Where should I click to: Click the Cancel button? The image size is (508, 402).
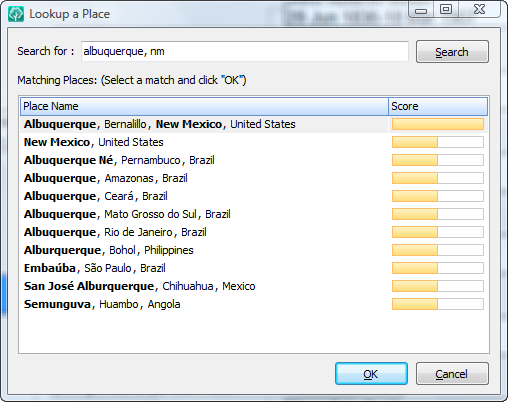coord(452,374)
